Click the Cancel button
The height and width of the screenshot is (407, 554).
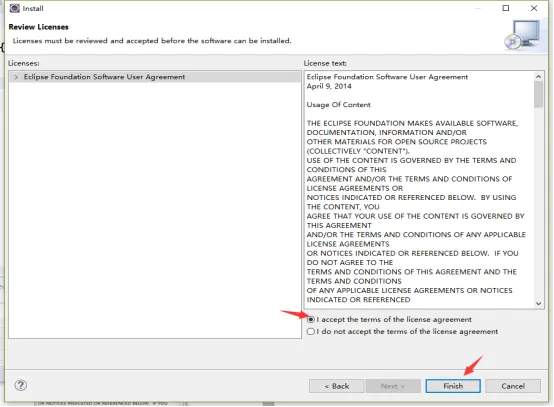coord(513,386)
